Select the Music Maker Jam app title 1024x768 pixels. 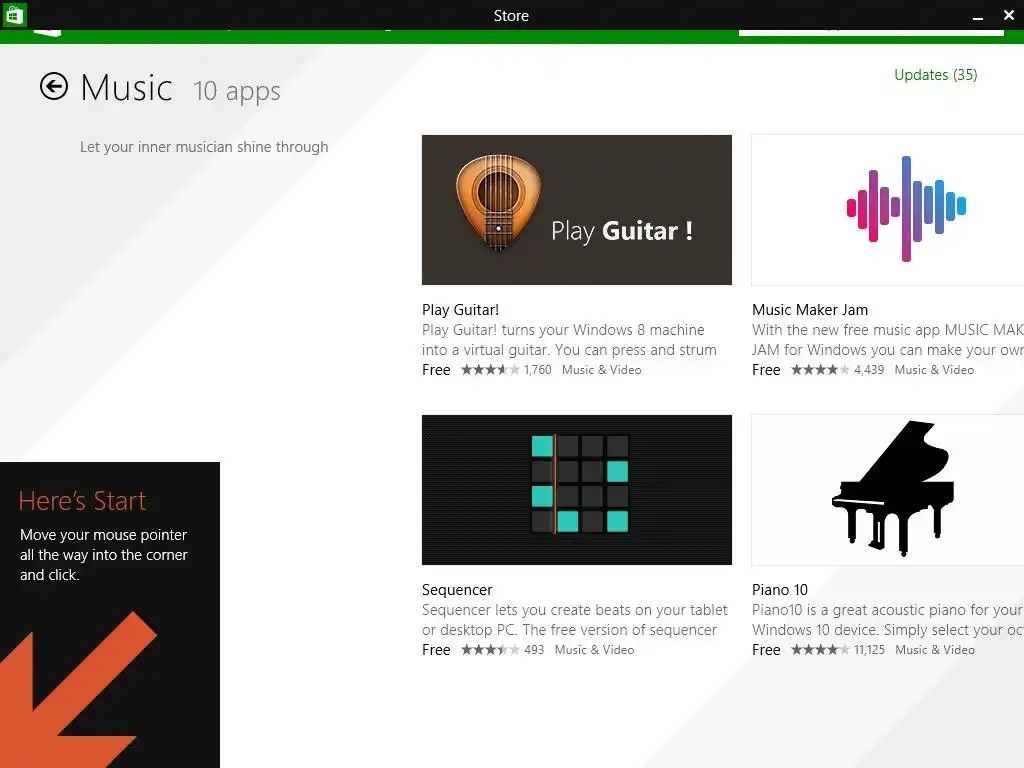coord(810,310)
